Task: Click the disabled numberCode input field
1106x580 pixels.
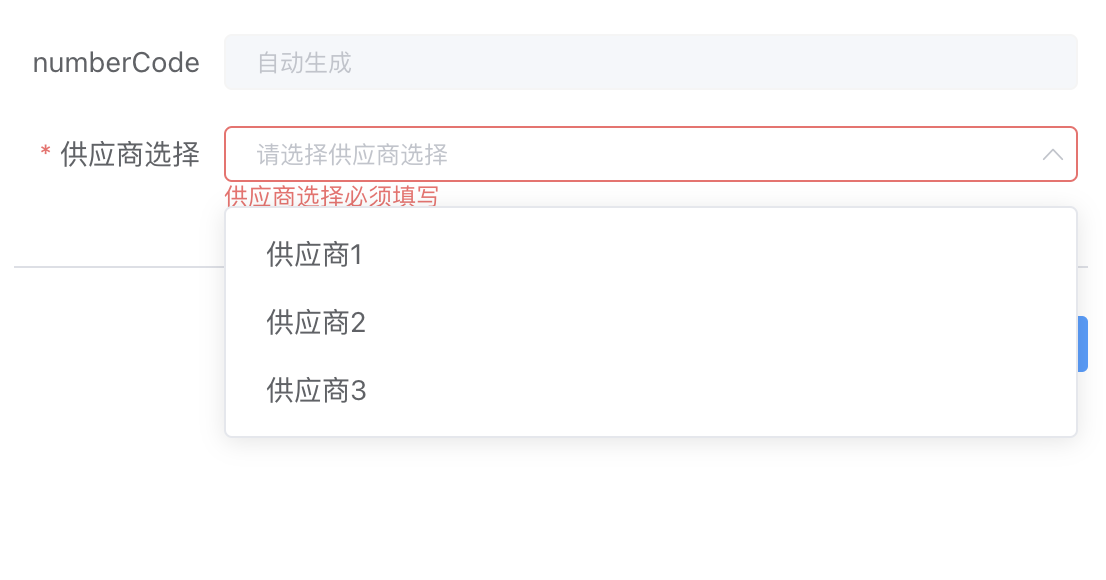Action: pyautogui.click(x=650, y=63)
